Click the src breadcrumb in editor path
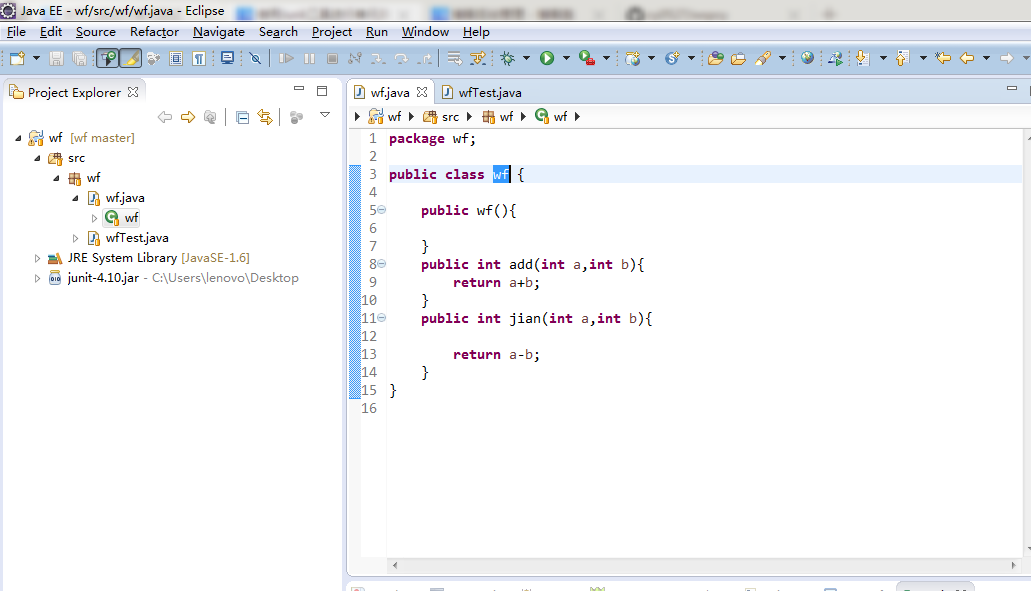1031x591 pixels. pyautogui.click(x=450, y=117)
